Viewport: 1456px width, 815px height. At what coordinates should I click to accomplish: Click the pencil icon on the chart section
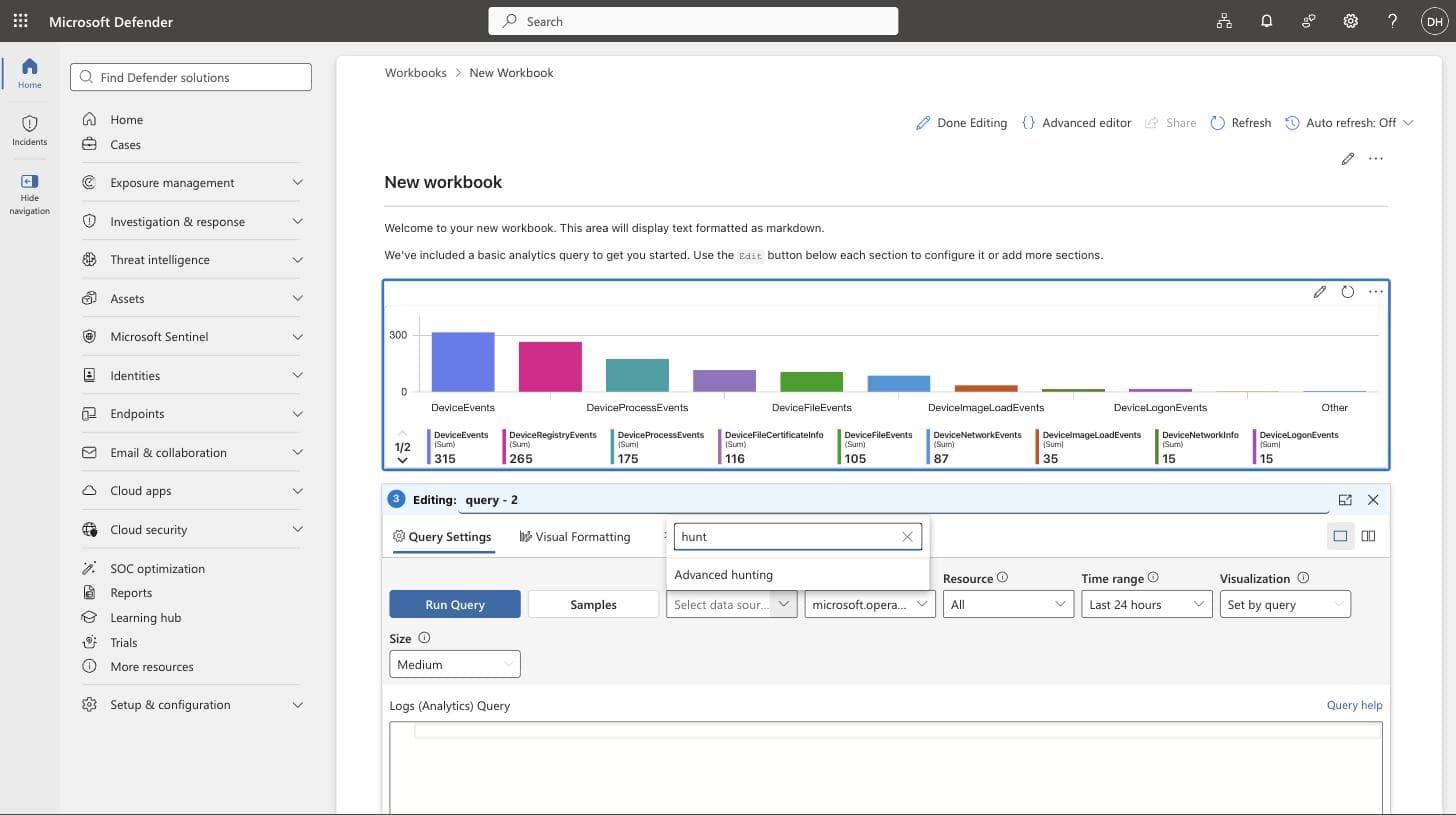1320,292
